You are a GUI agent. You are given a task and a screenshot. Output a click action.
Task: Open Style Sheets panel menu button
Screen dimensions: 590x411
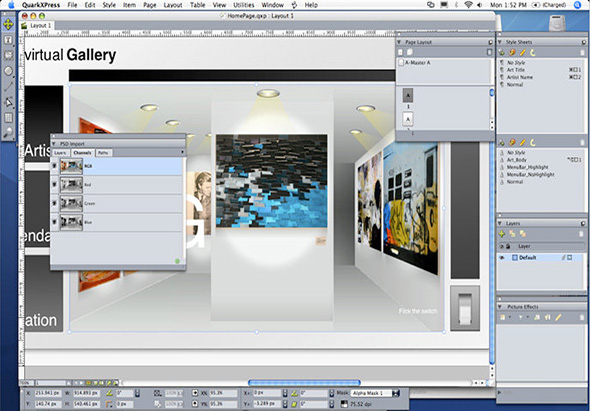584,42
